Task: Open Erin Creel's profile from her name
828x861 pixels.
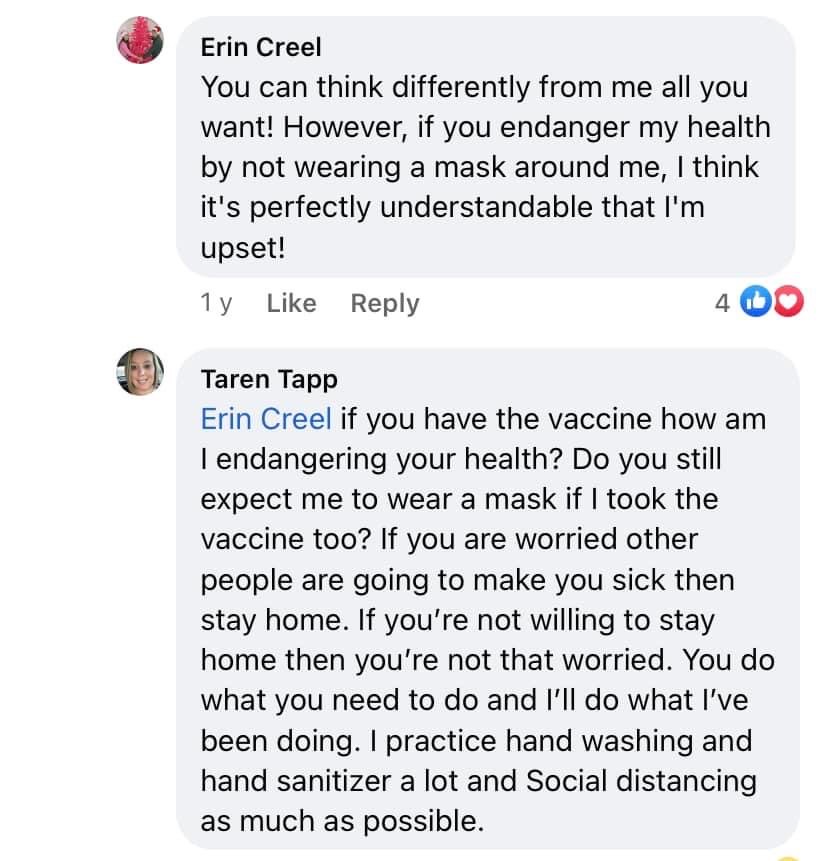Action: (261, 47)
